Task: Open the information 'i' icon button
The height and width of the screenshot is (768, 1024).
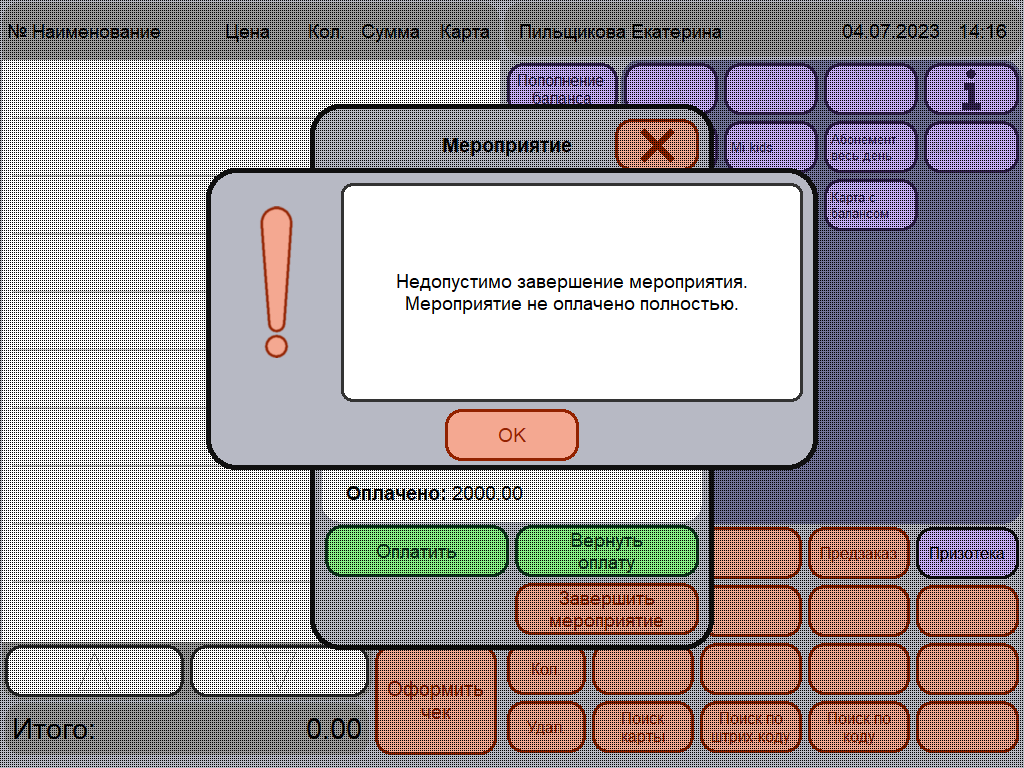Action: (x=972, y=89)
